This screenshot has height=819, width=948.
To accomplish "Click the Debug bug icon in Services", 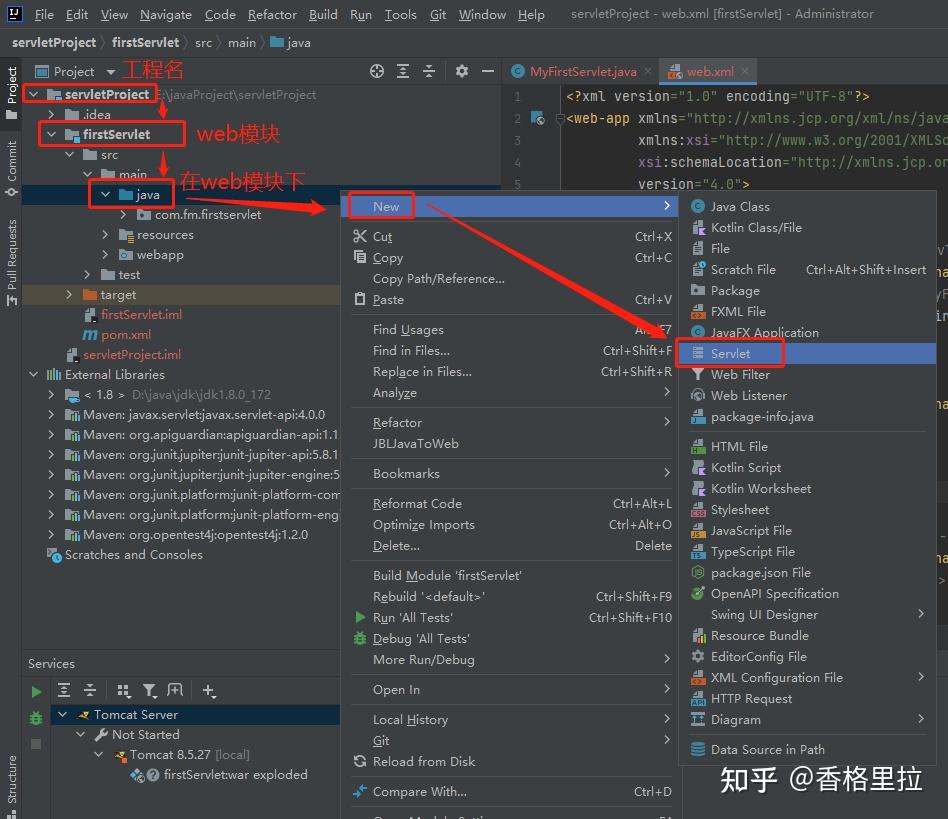I will pyautogui.click(x=36, y=718).
